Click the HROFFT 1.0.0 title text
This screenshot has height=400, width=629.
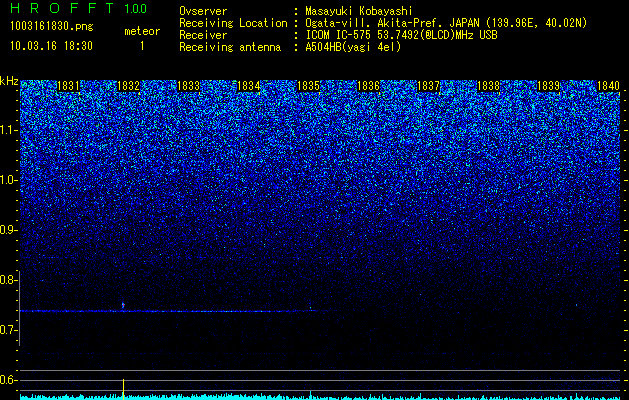[79, 8]
